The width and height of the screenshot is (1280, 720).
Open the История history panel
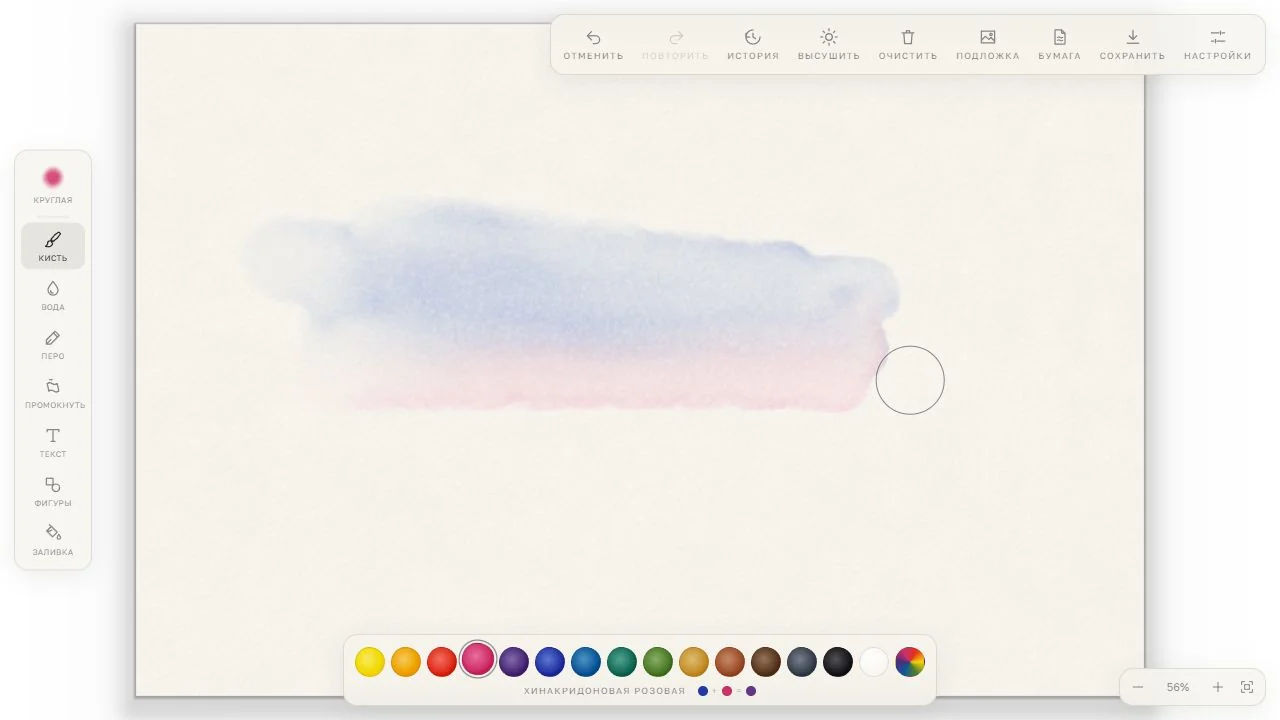point(753,45)
